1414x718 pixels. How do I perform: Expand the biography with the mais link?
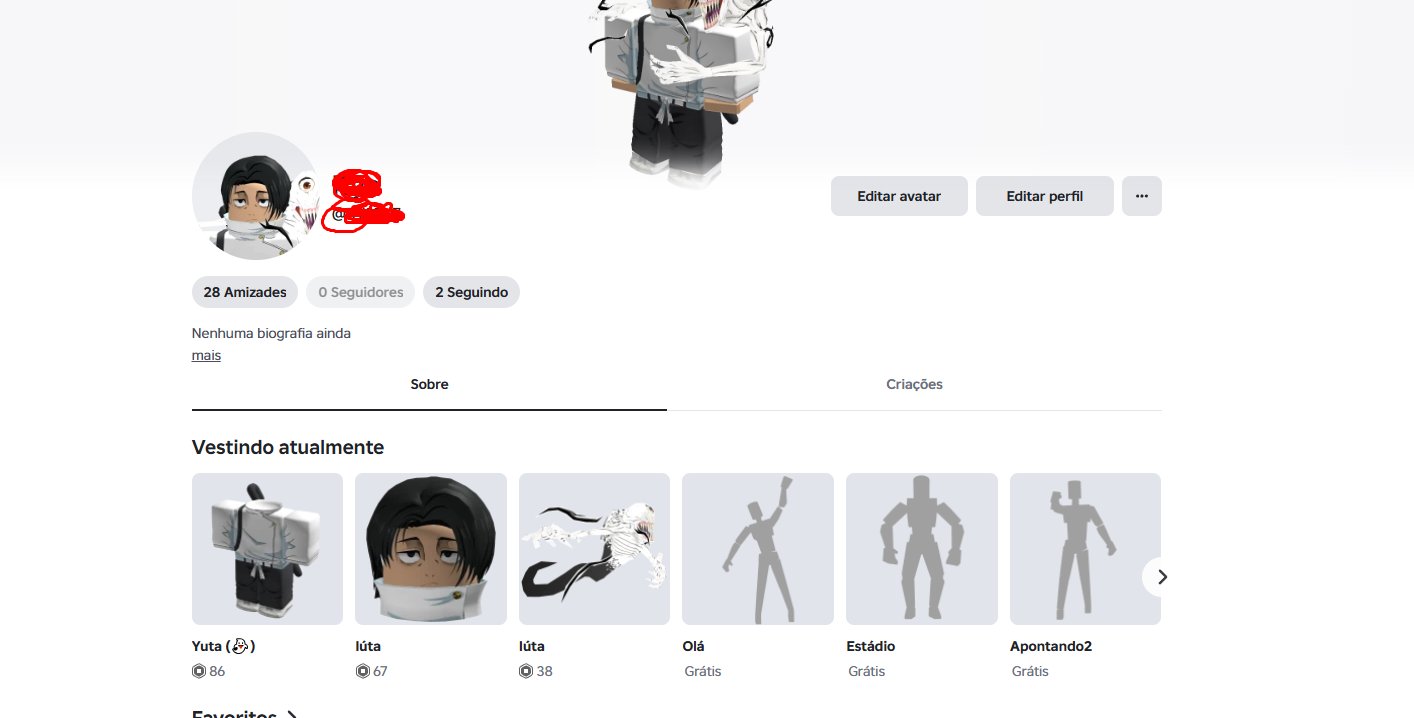tap(206, 355)
